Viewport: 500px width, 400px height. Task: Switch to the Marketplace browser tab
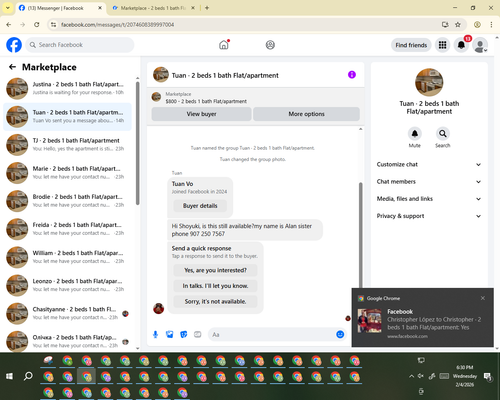click(x=153, y=8)
